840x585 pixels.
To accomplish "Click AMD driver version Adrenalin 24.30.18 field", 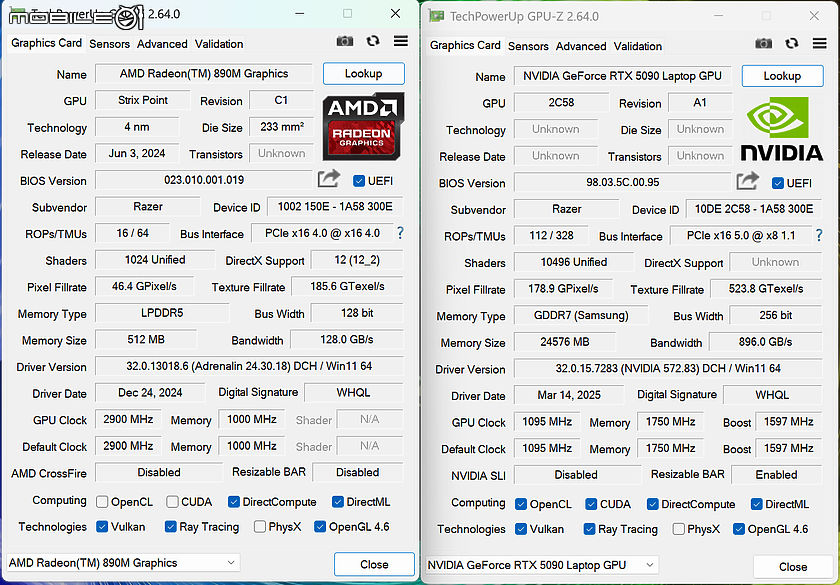I will click(249, 366).
